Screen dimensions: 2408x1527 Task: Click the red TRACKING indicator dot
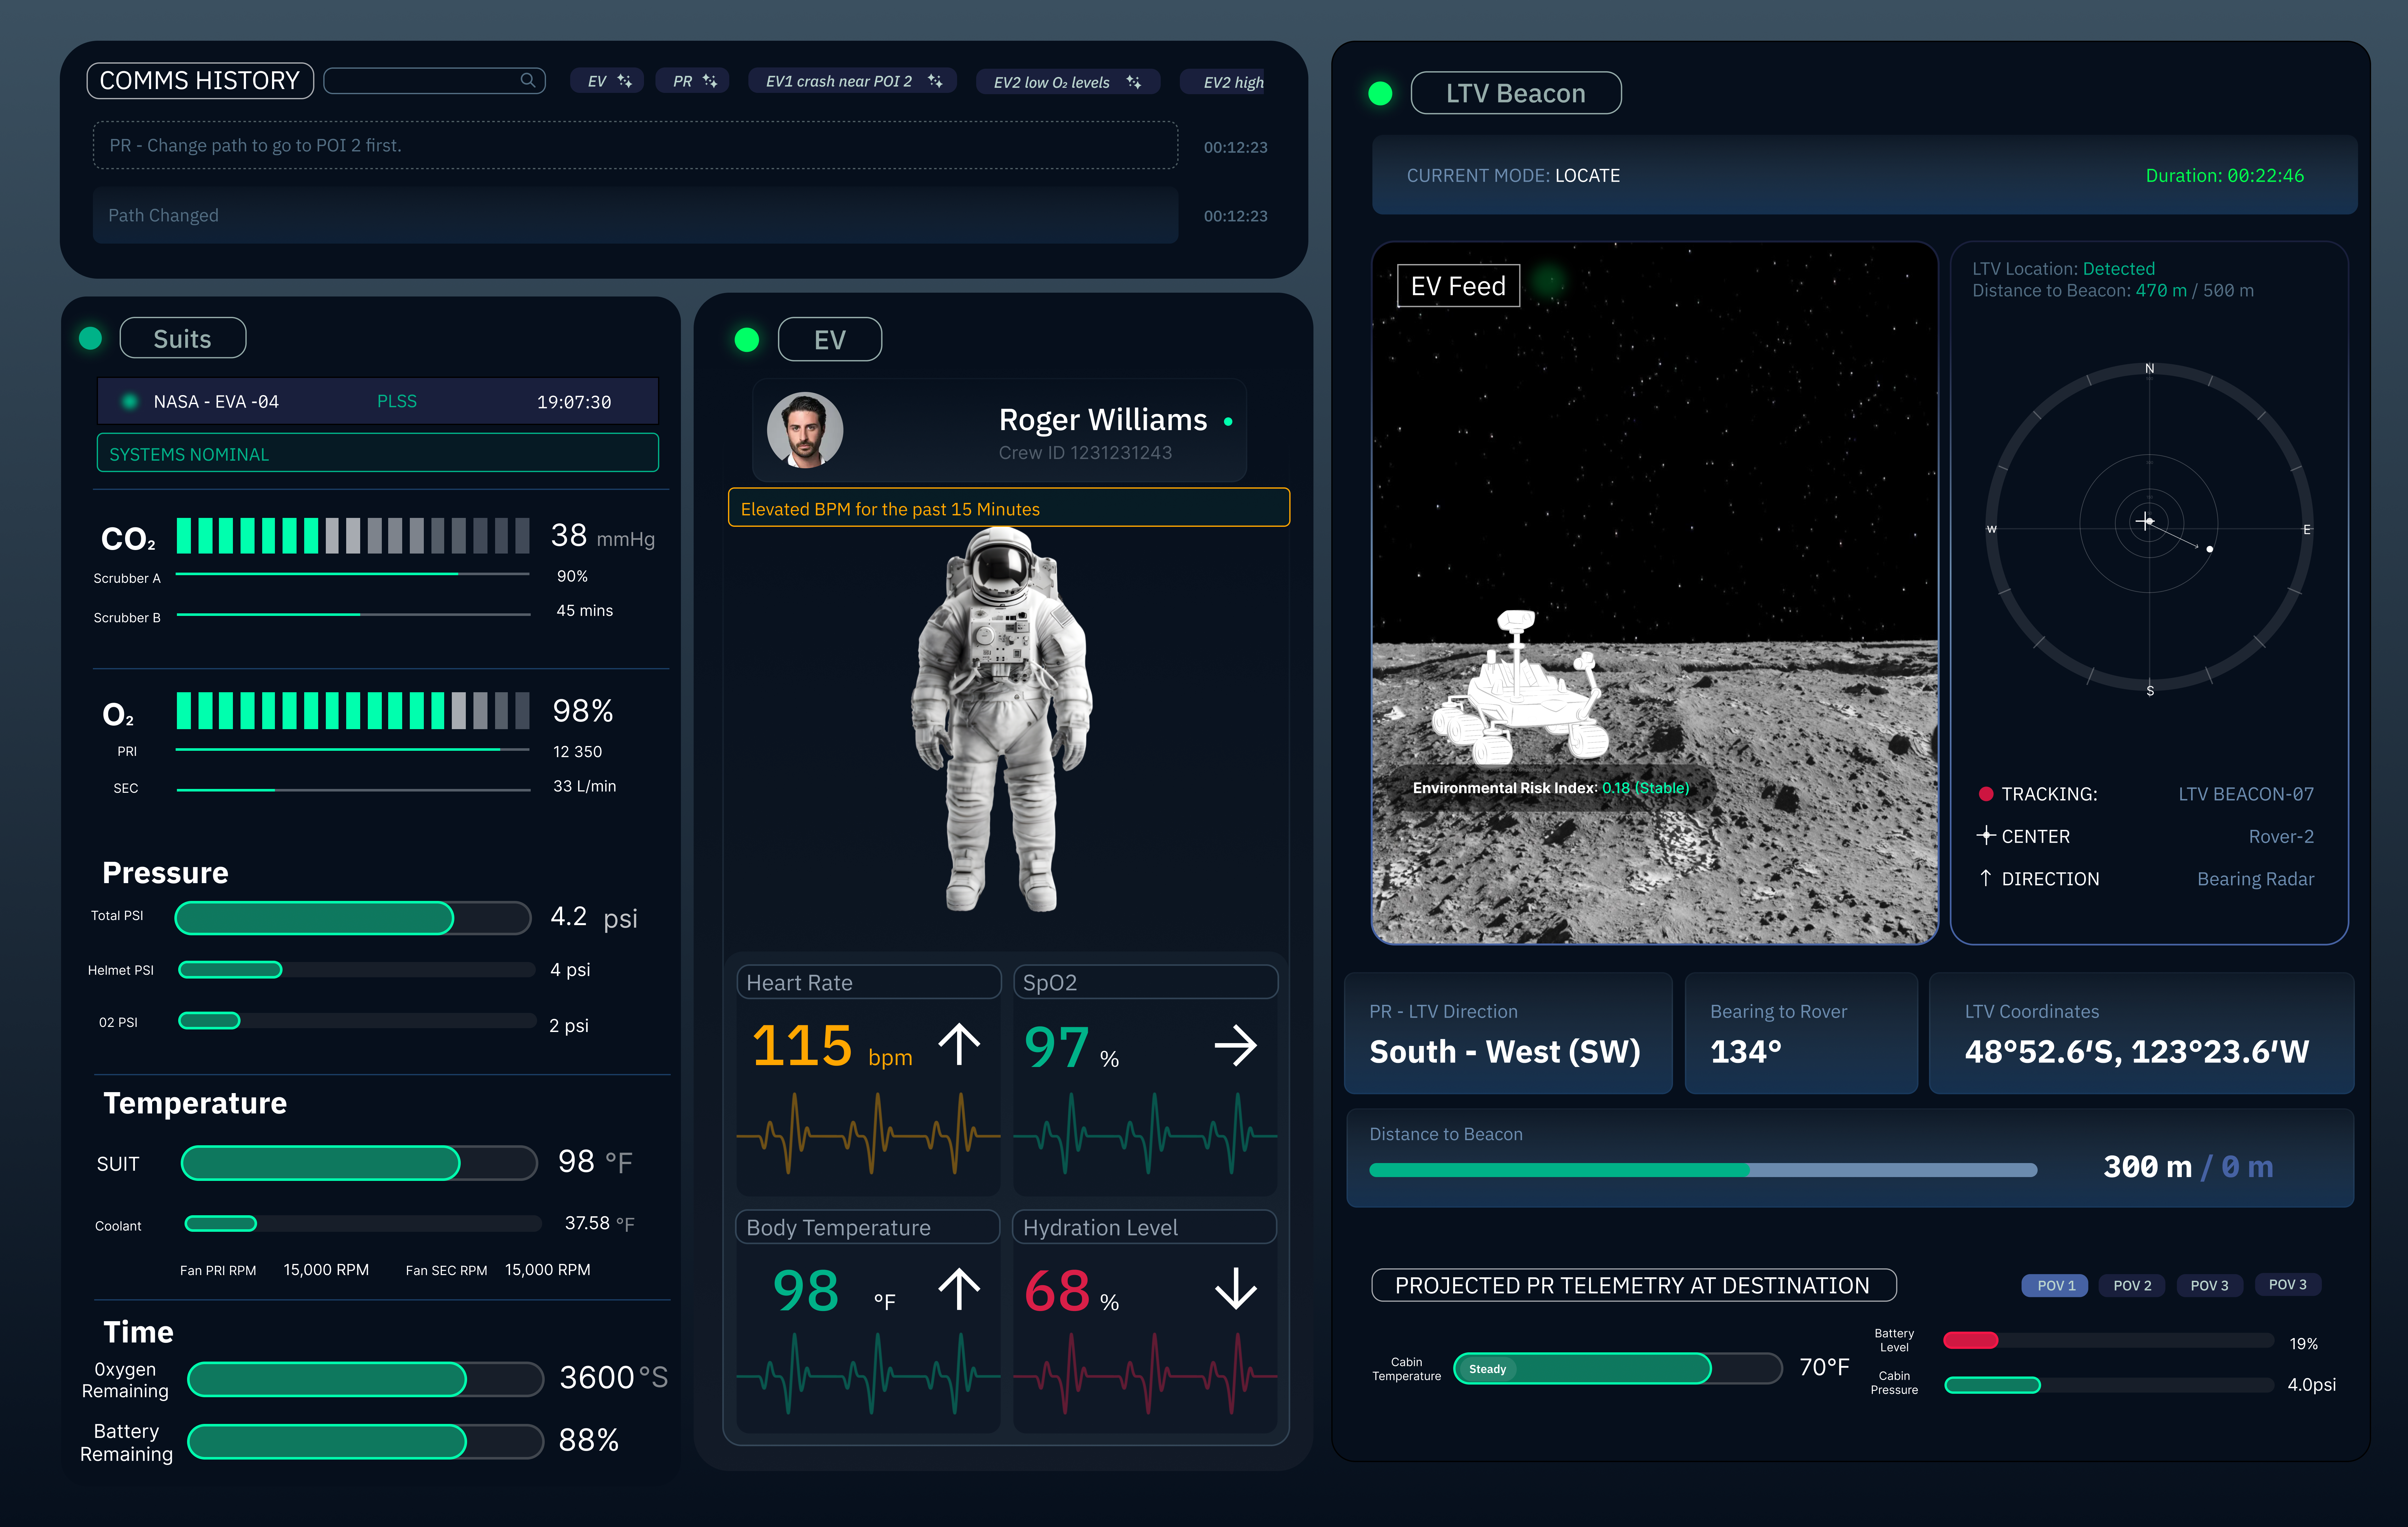tap(1986, 794)
